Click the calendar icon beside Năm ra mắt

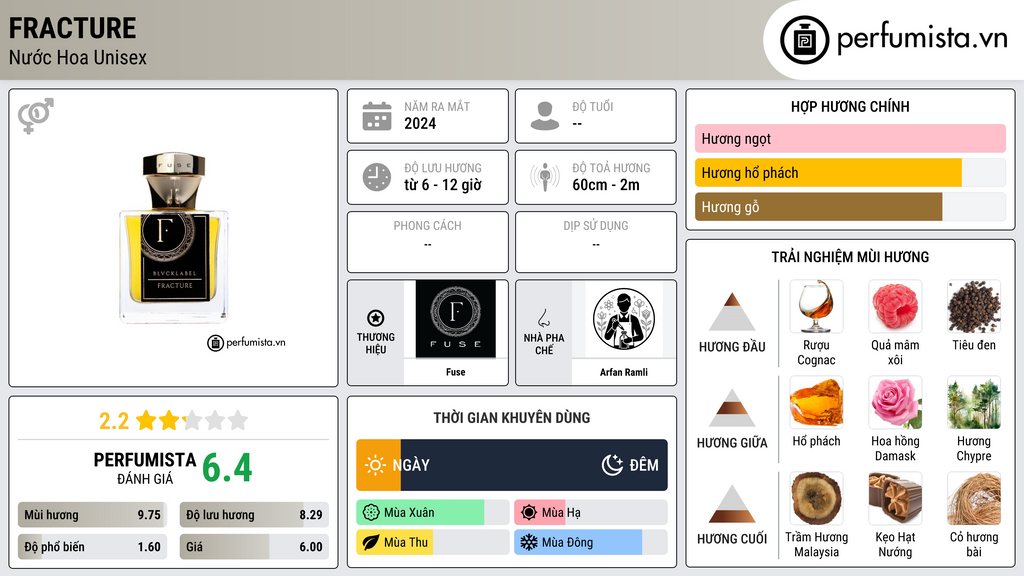click(377, 116)
